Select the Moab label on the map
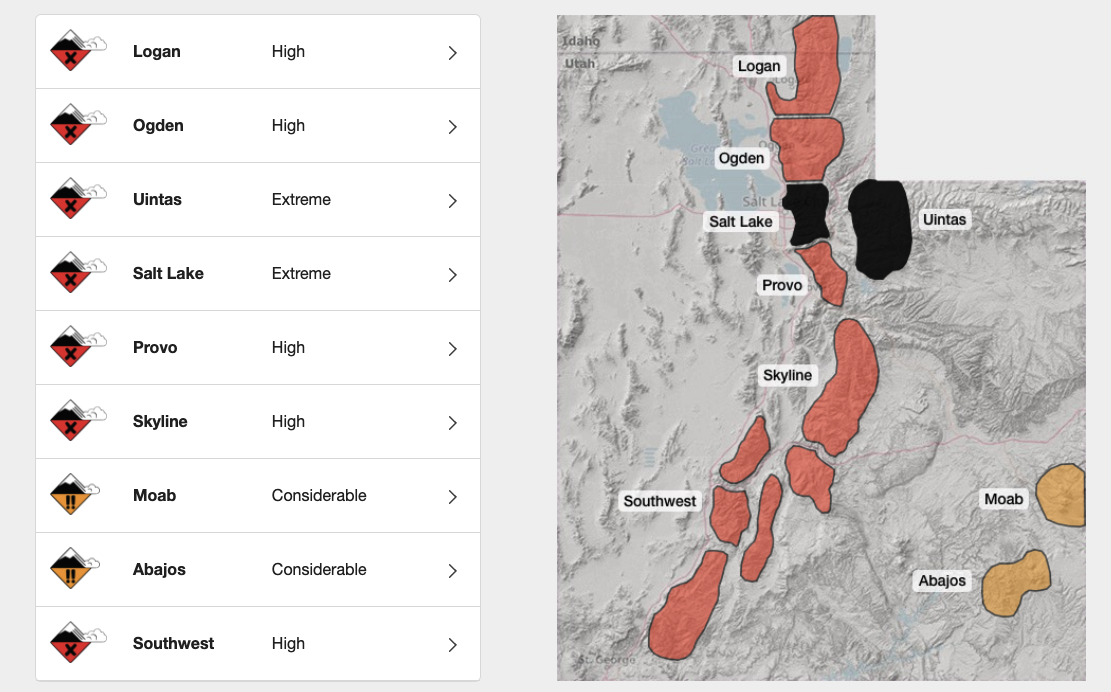The image size is (1111, 692). (1003, 499)
